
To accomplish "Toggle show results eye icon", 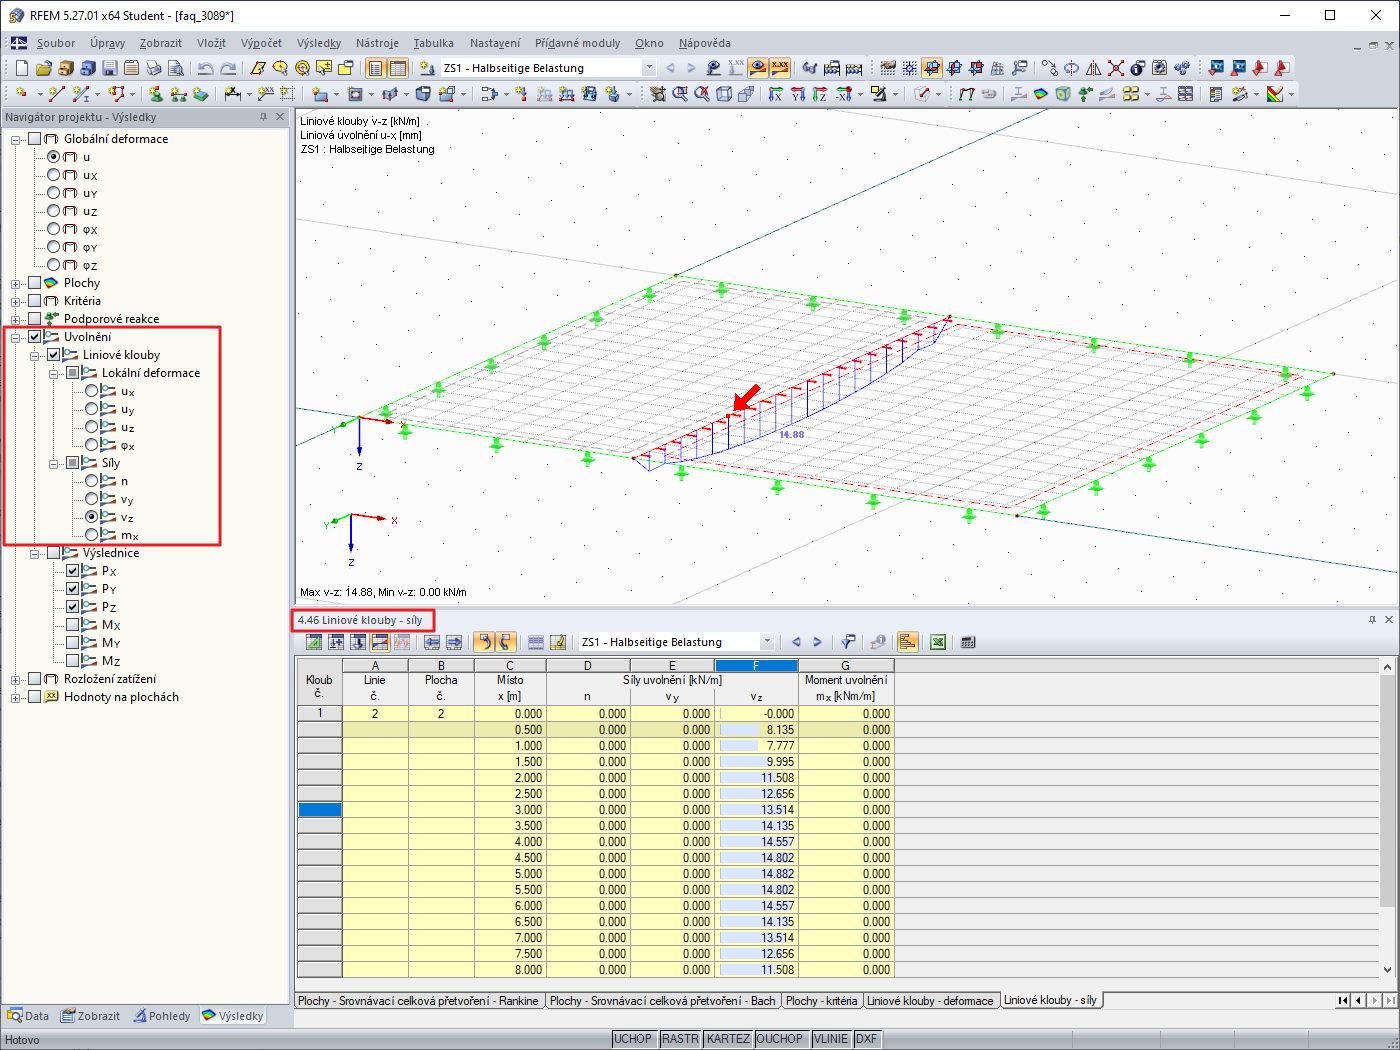I will pyautogui.click(x=758, y=68).
